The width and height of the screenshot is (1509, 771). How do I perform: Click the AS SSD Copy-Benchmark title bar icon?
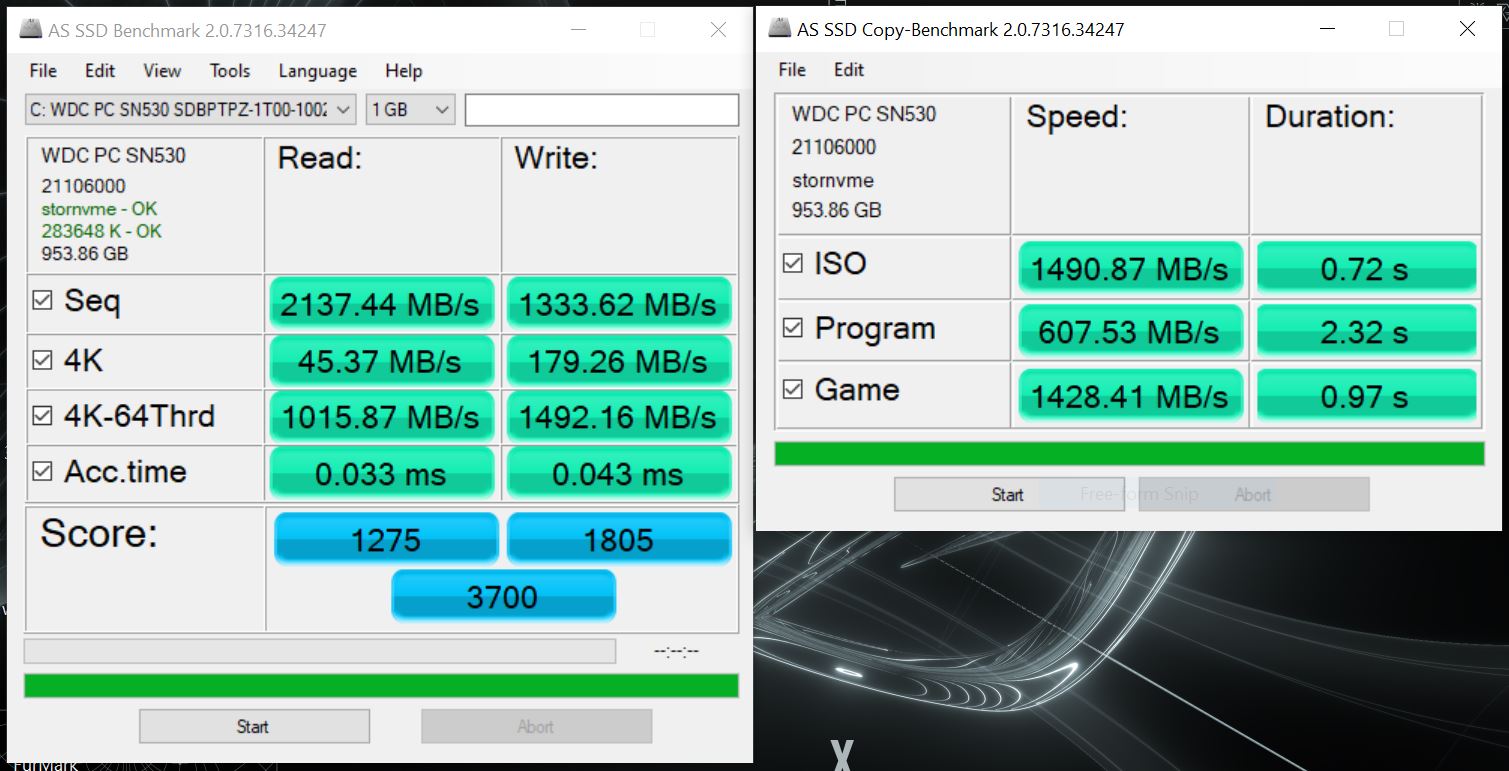click(779, 29)
